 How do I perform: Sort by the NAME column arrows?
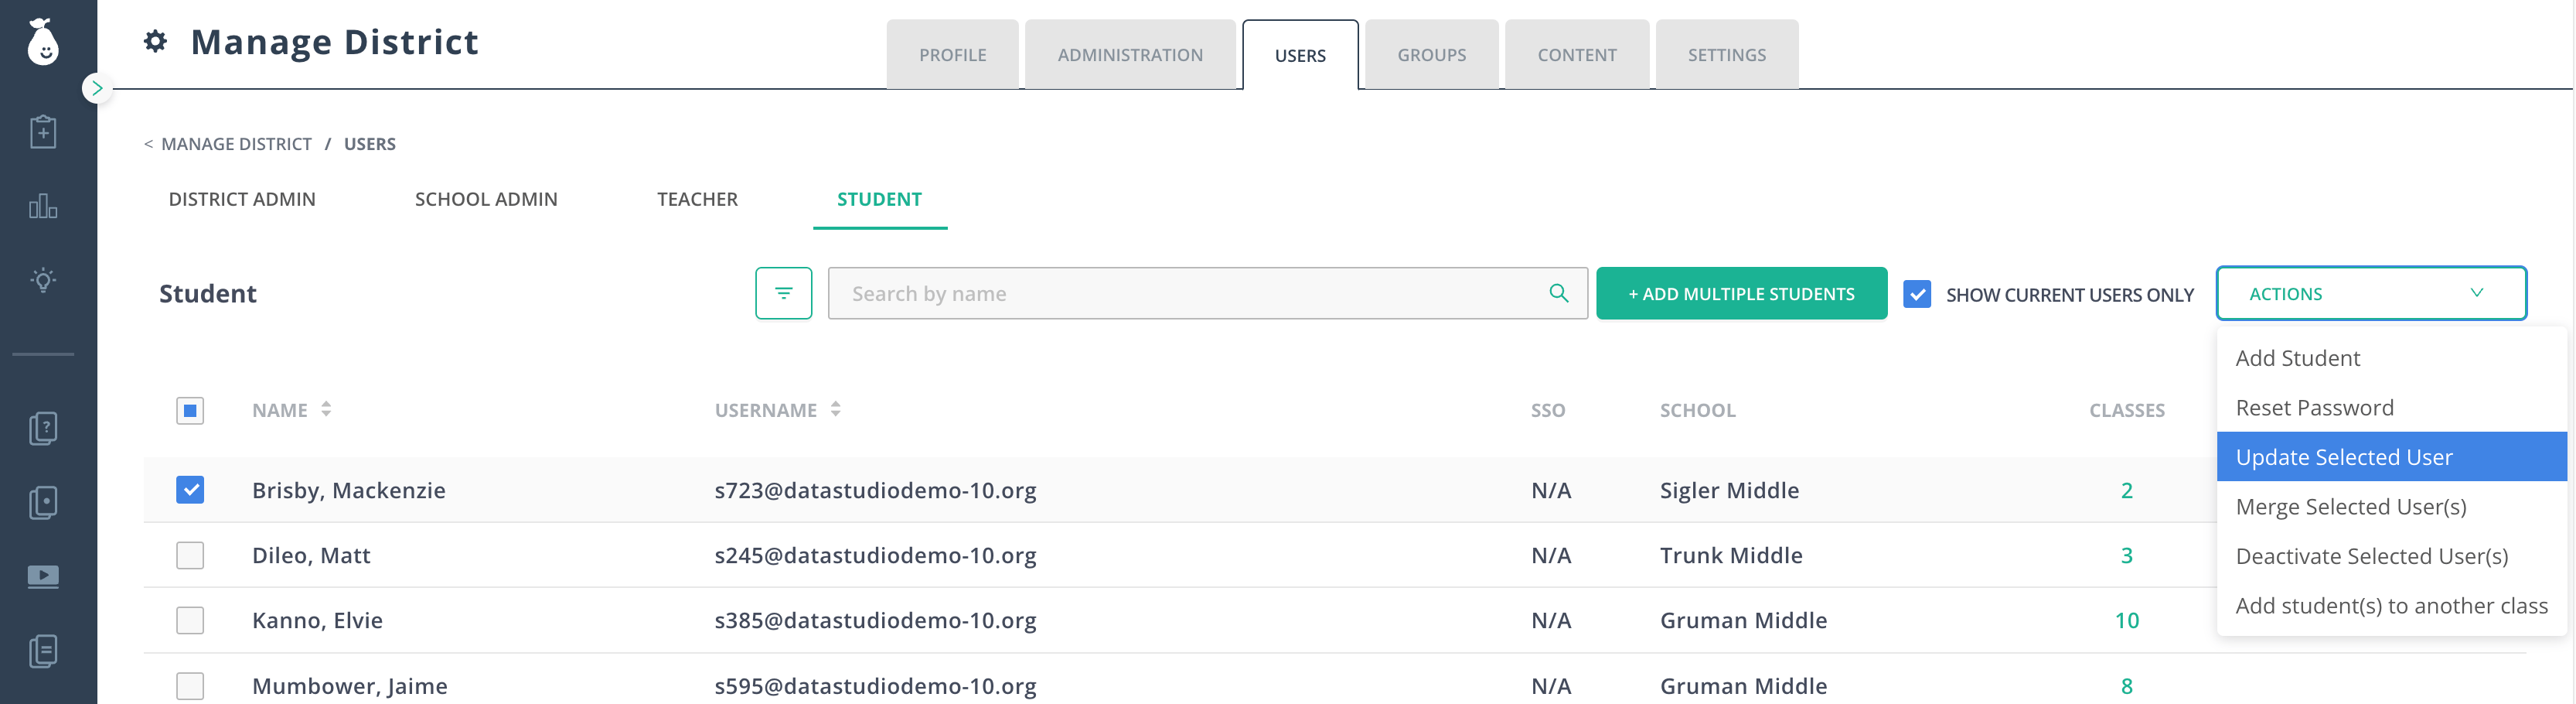pos(326,409)
